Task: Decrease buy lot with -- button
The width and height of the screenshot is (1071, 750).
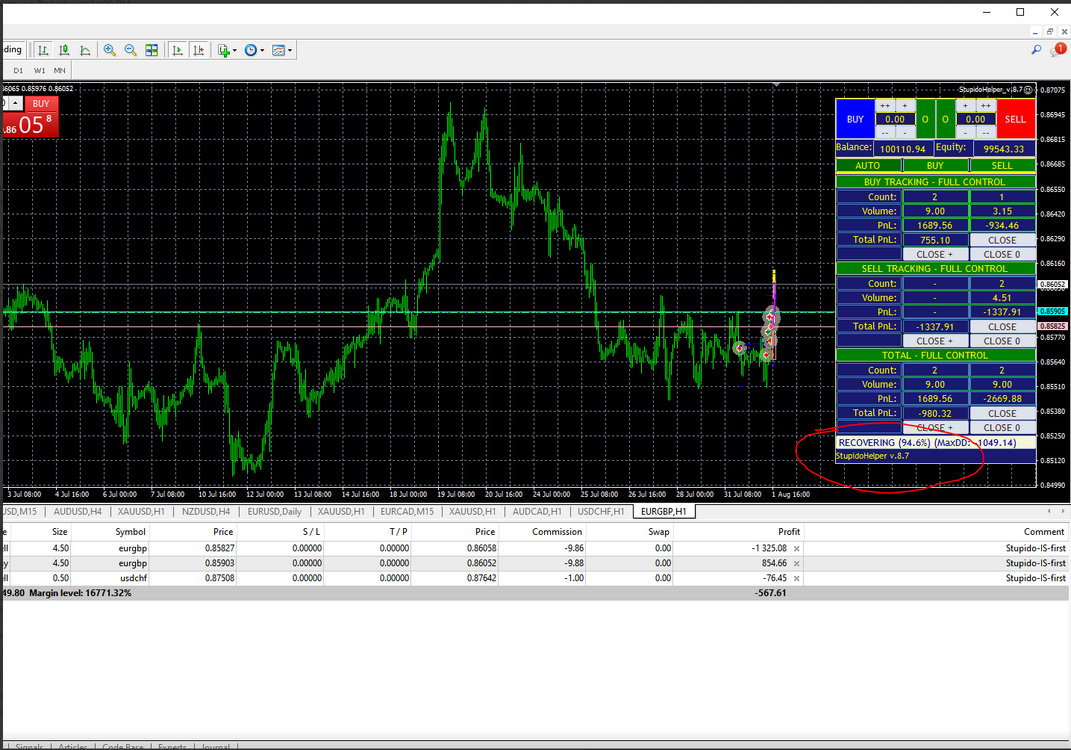Action: pyautogui.click(x=885, y=133)
